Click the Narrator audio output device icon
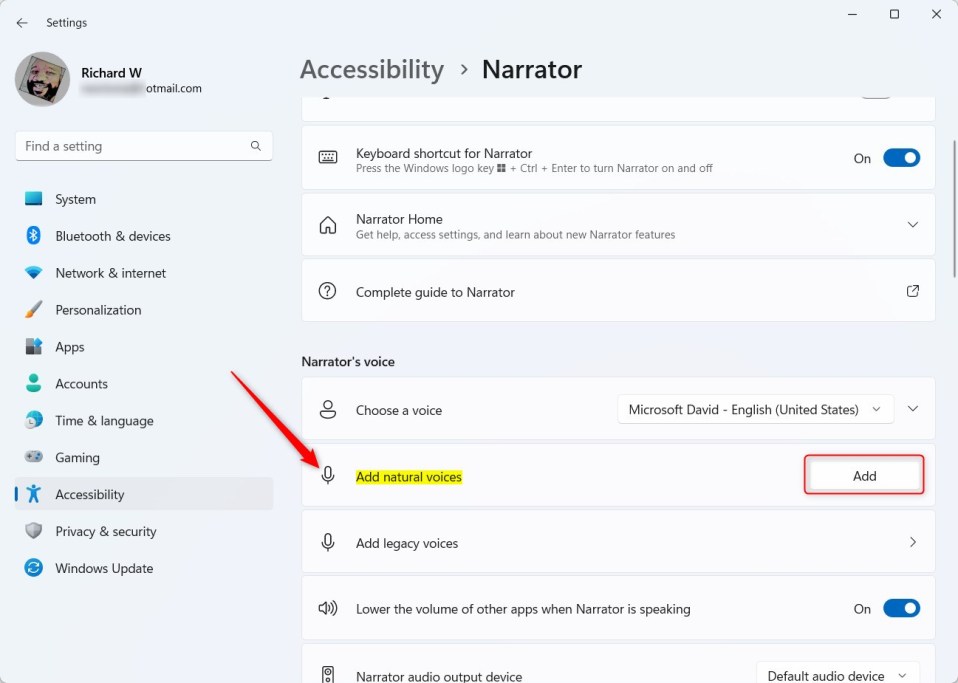The width and height of the screenshot is (958, 683). click(328, 674)
